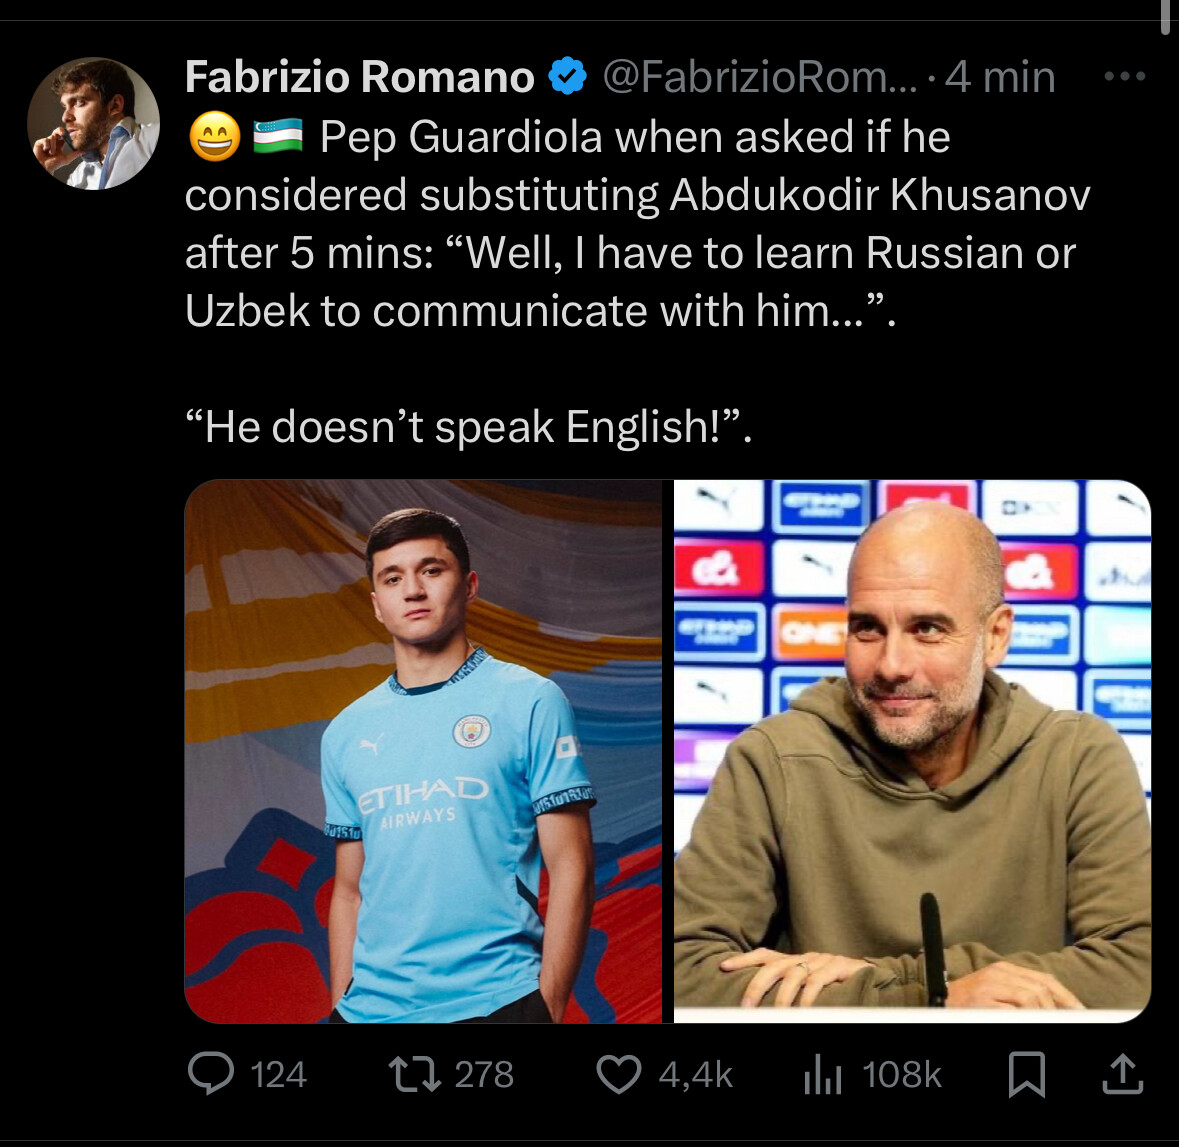
Task: Click the 4,4k likes count
Action: click(x=696, y=1074)
